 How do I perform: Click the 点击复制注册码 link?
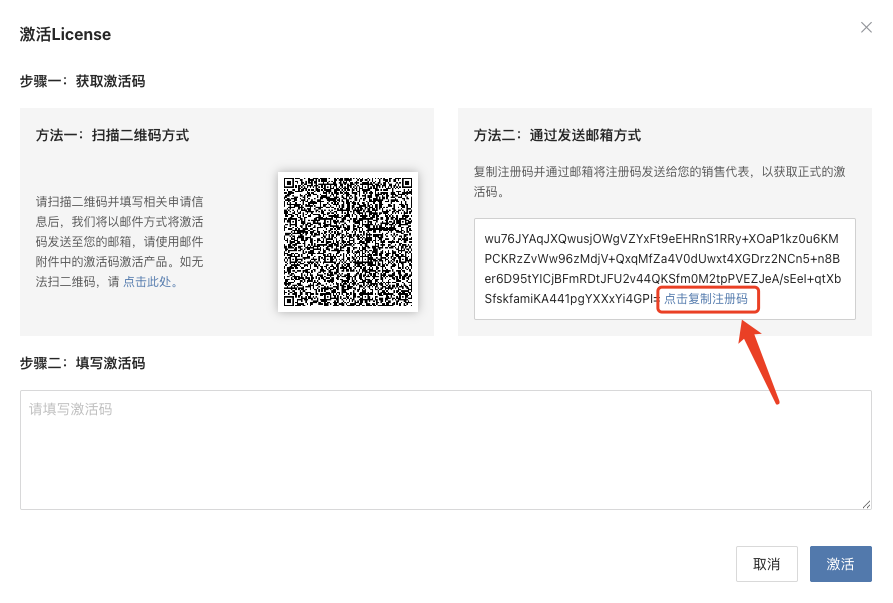point(706,299)
